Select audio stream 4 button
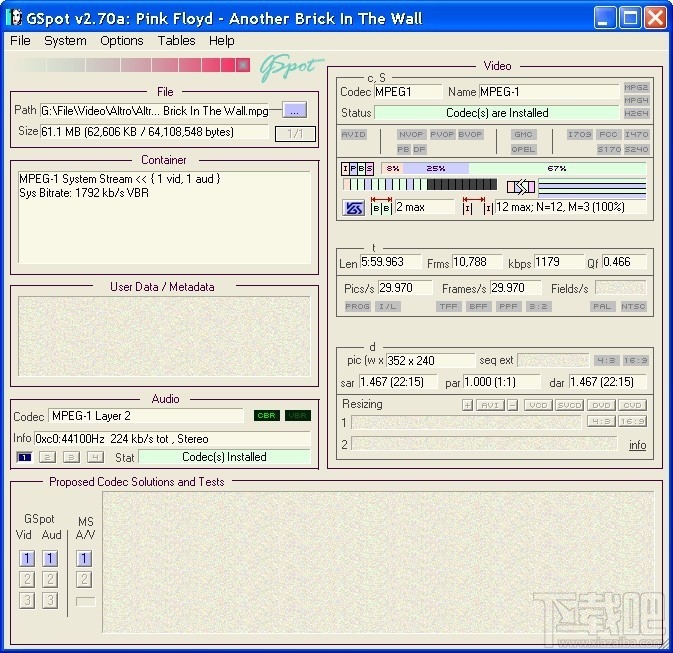This screenshot has height=653, width=673. click(x=95, y=457)
